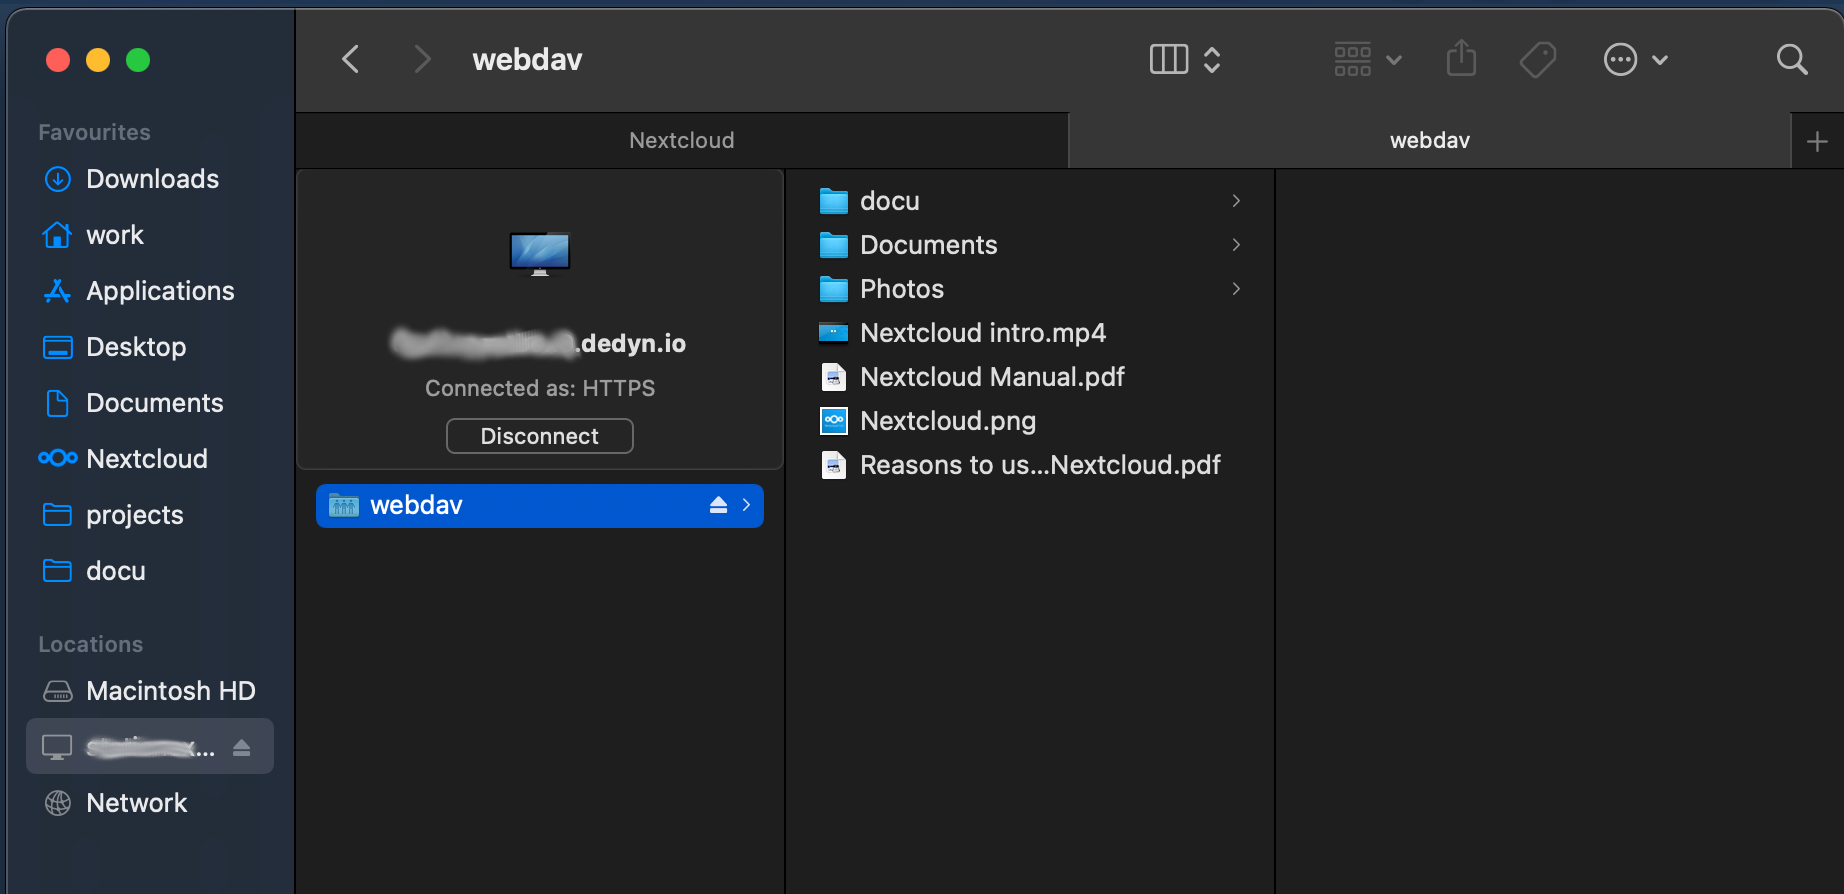Expand the docu folder chevron
The height and width of the screenshot is (894, 1844).
coord(1237,201)
